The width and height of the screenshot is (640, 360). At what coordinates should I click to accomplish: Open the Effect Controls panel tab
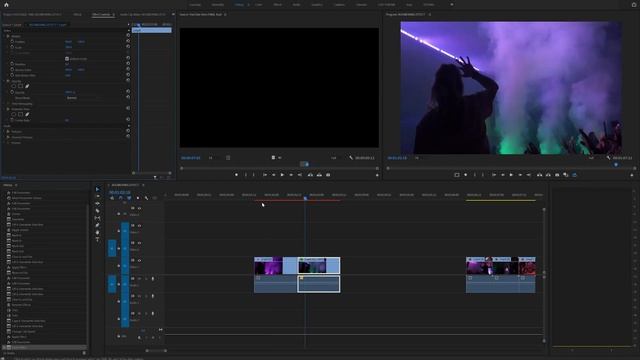tap(101, 14)
